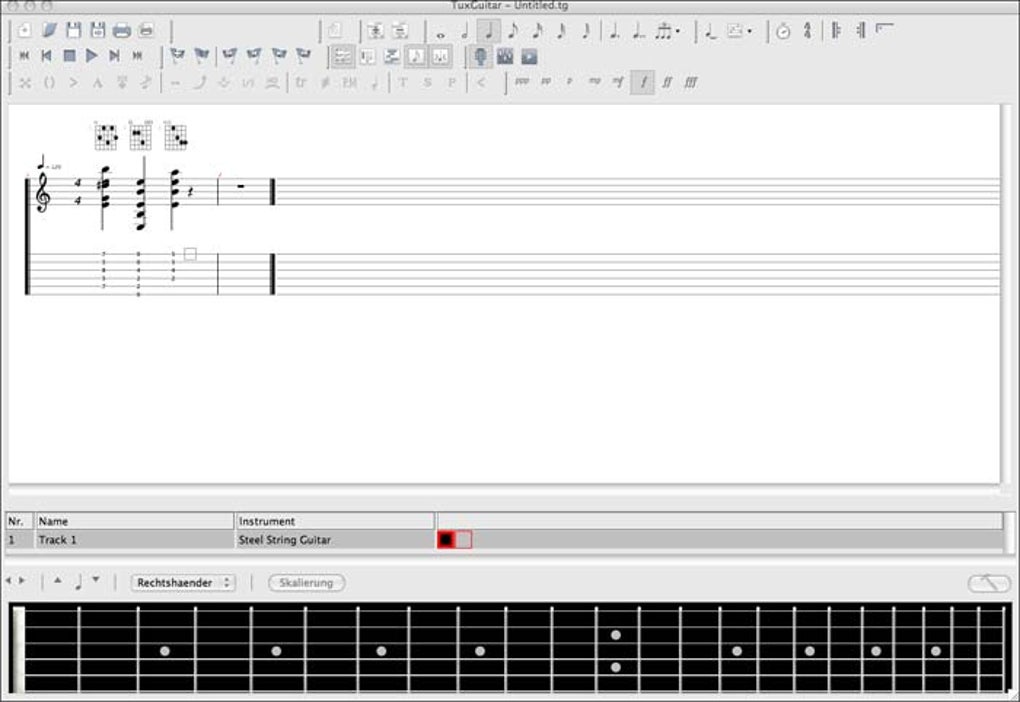Viewport: 1020px width, 702px height.
Task: Toggle the forte dynamic button
Action: [643, 82]
